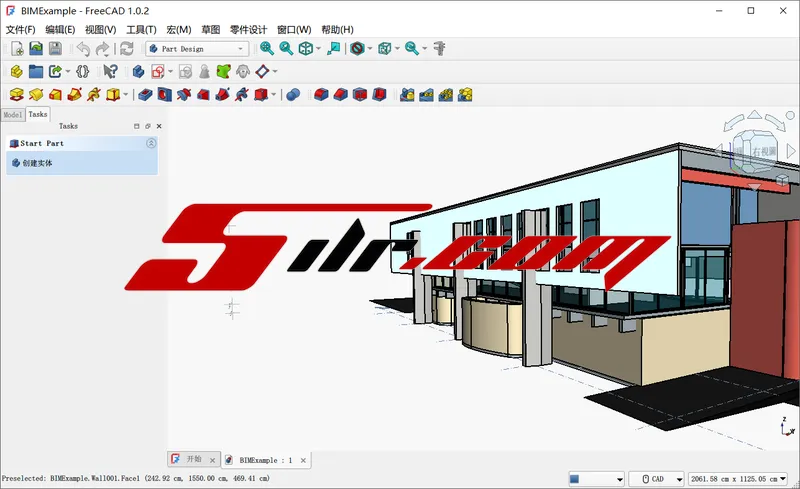Image resolution: width=800 pixels, height=489 pixels.
Task: Click the Redo arrow icon
Action: 103,48
